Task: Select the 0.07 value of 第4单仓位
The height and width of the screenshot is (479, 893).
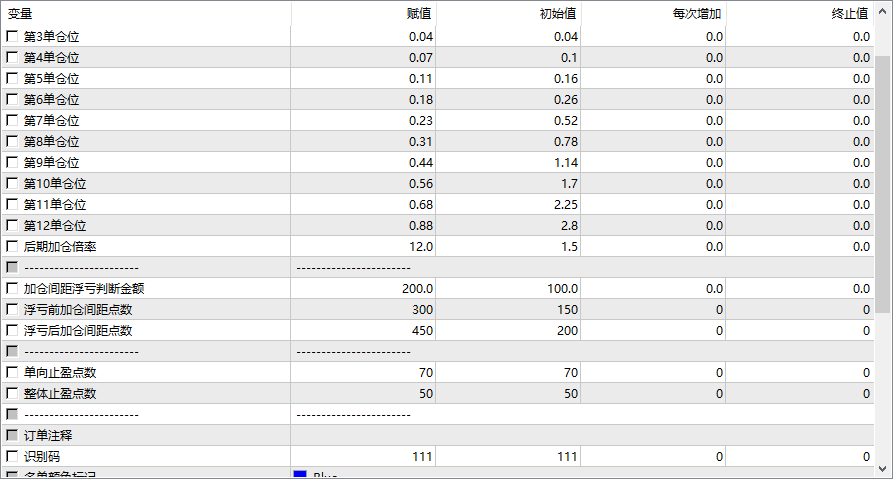Action: click(x=421, y=58)
